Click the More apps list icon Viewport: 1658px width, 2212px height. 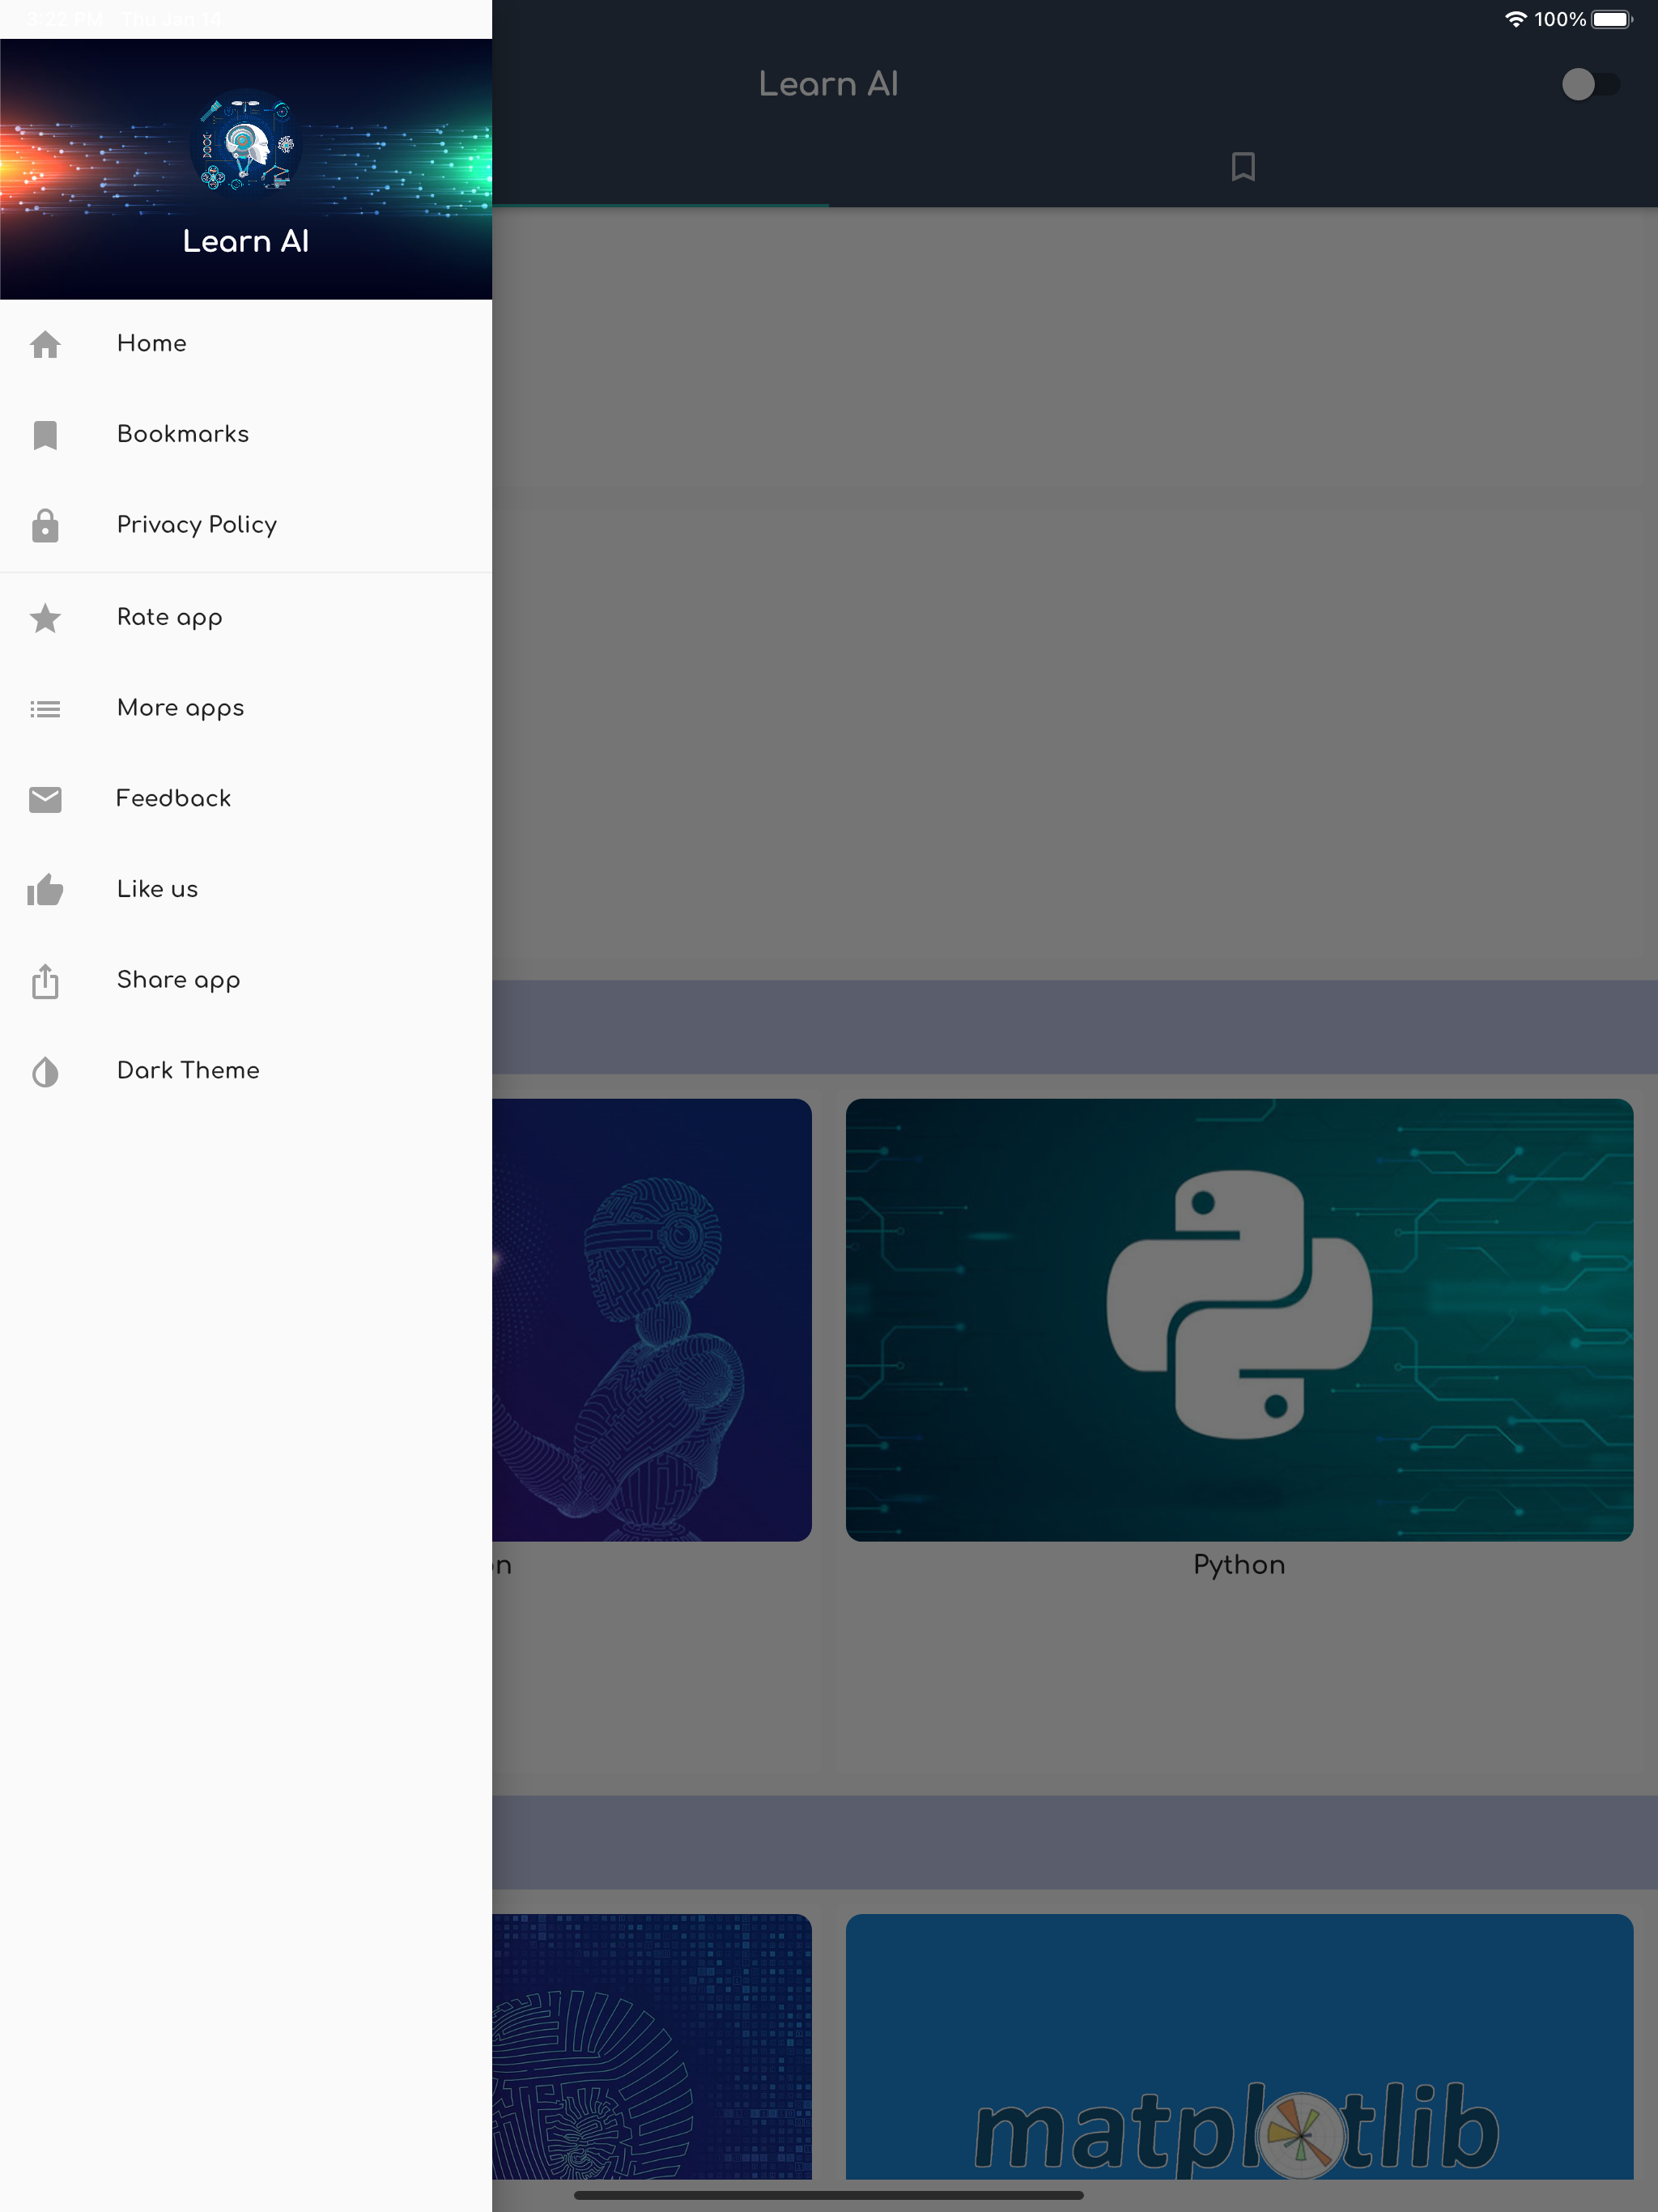[45, 709]
